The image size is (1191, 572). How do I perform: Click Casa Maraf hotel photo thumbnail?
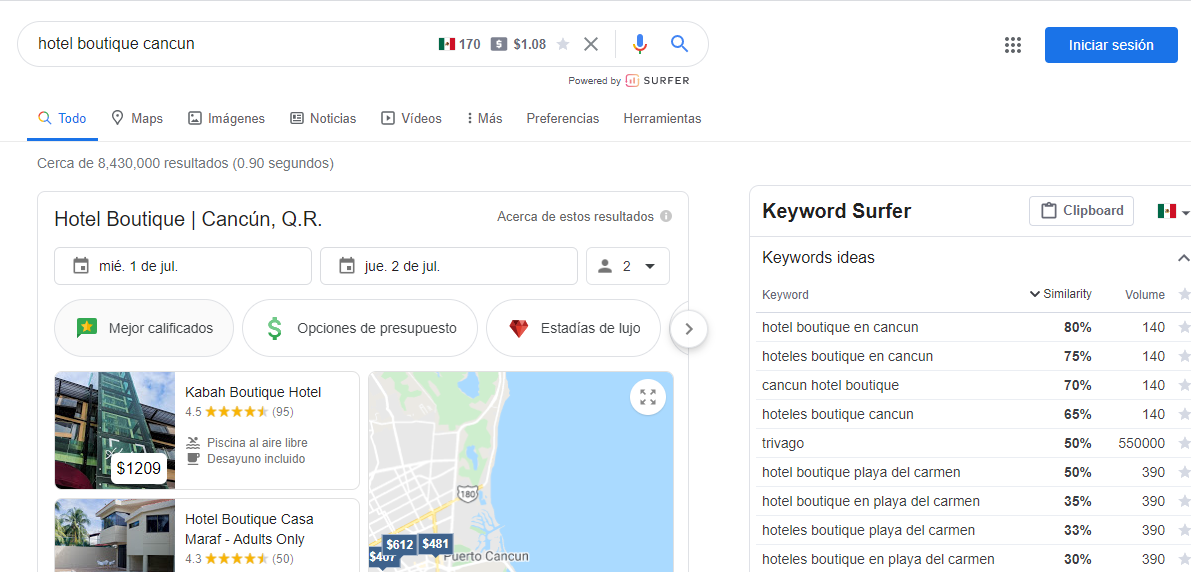[x=115, y=536]
